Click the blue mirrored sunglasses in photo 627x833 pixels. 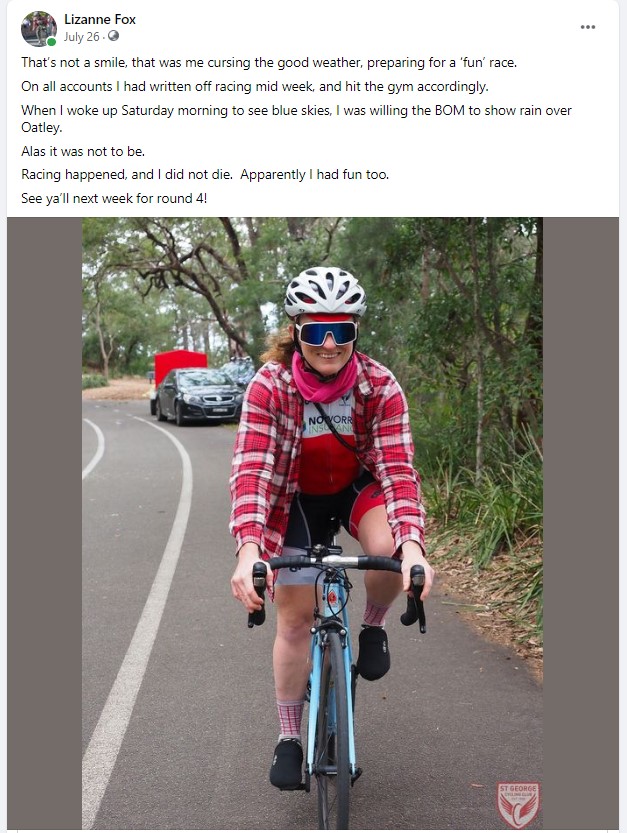326,333
